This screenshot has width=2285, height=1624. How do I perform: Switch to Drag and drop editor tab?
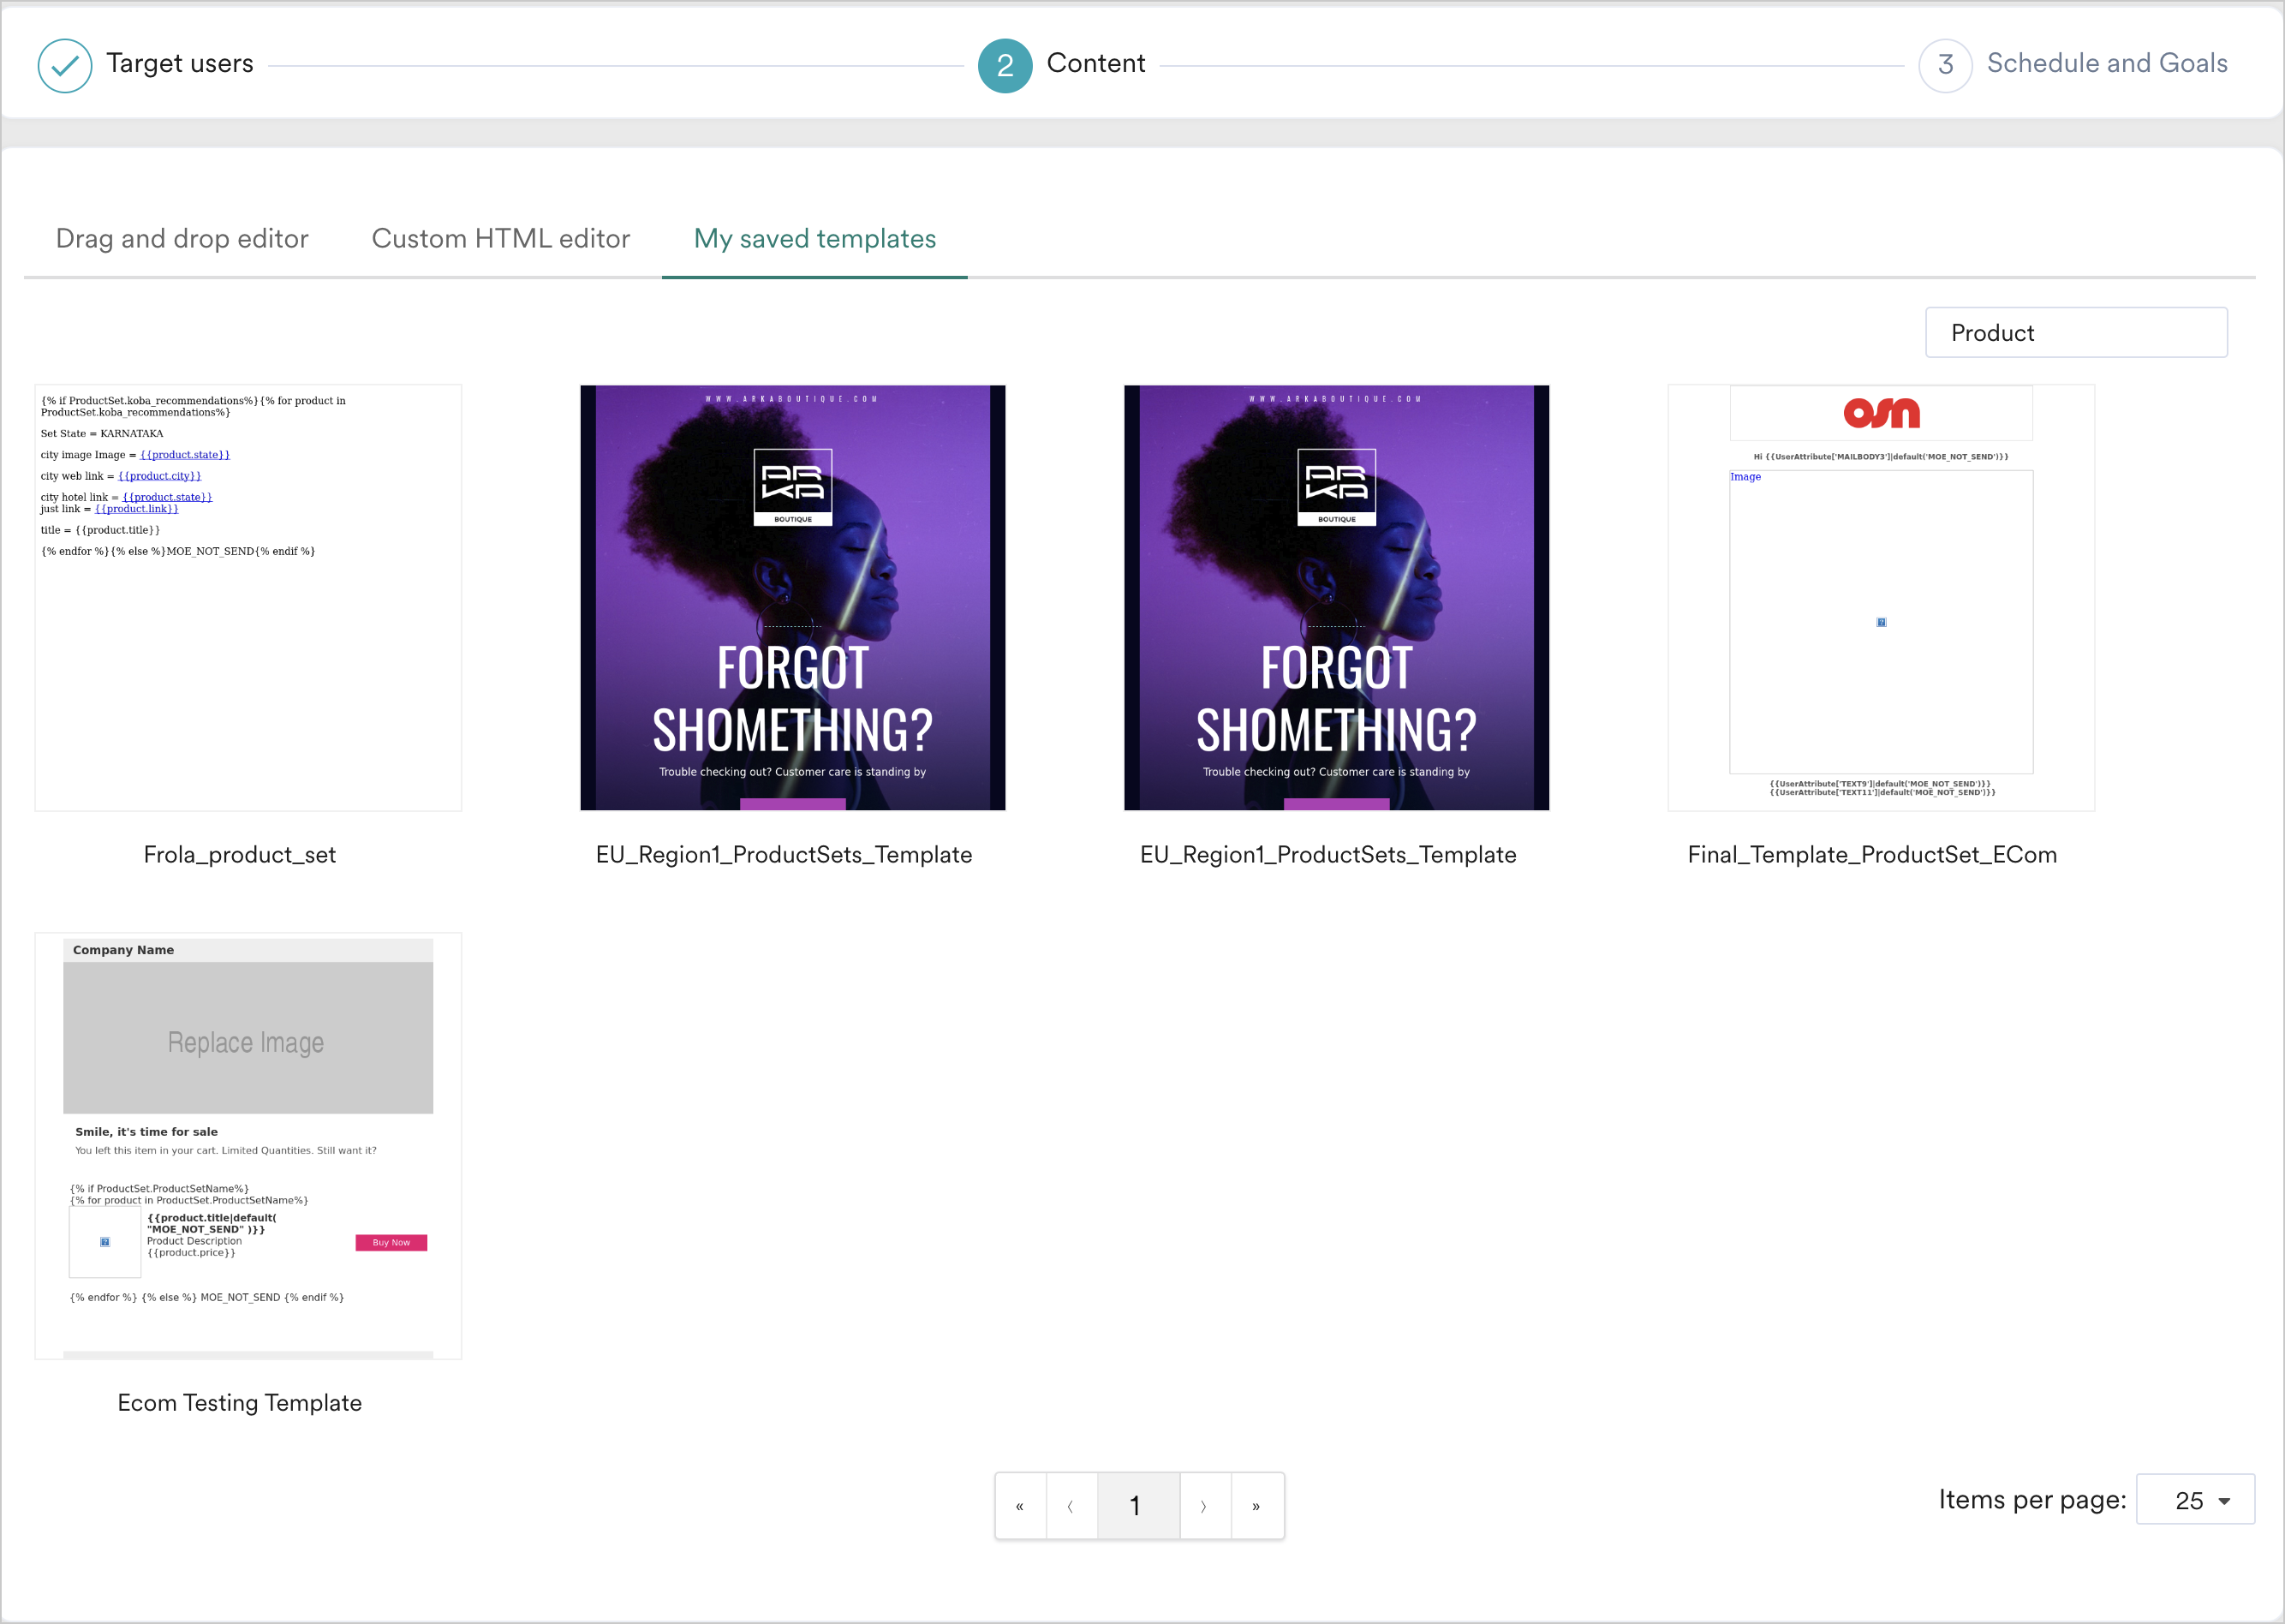pos(182,238)
